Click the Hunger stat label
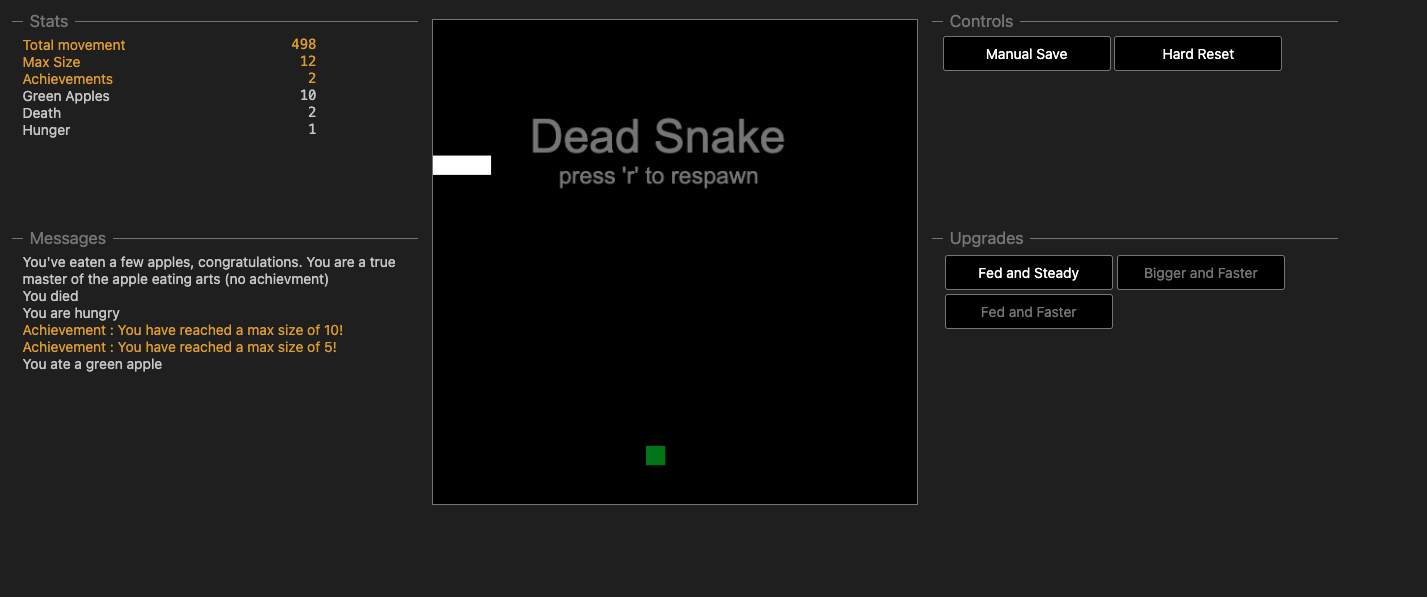The image size is (1427, 597). click(x=46, y=130)
